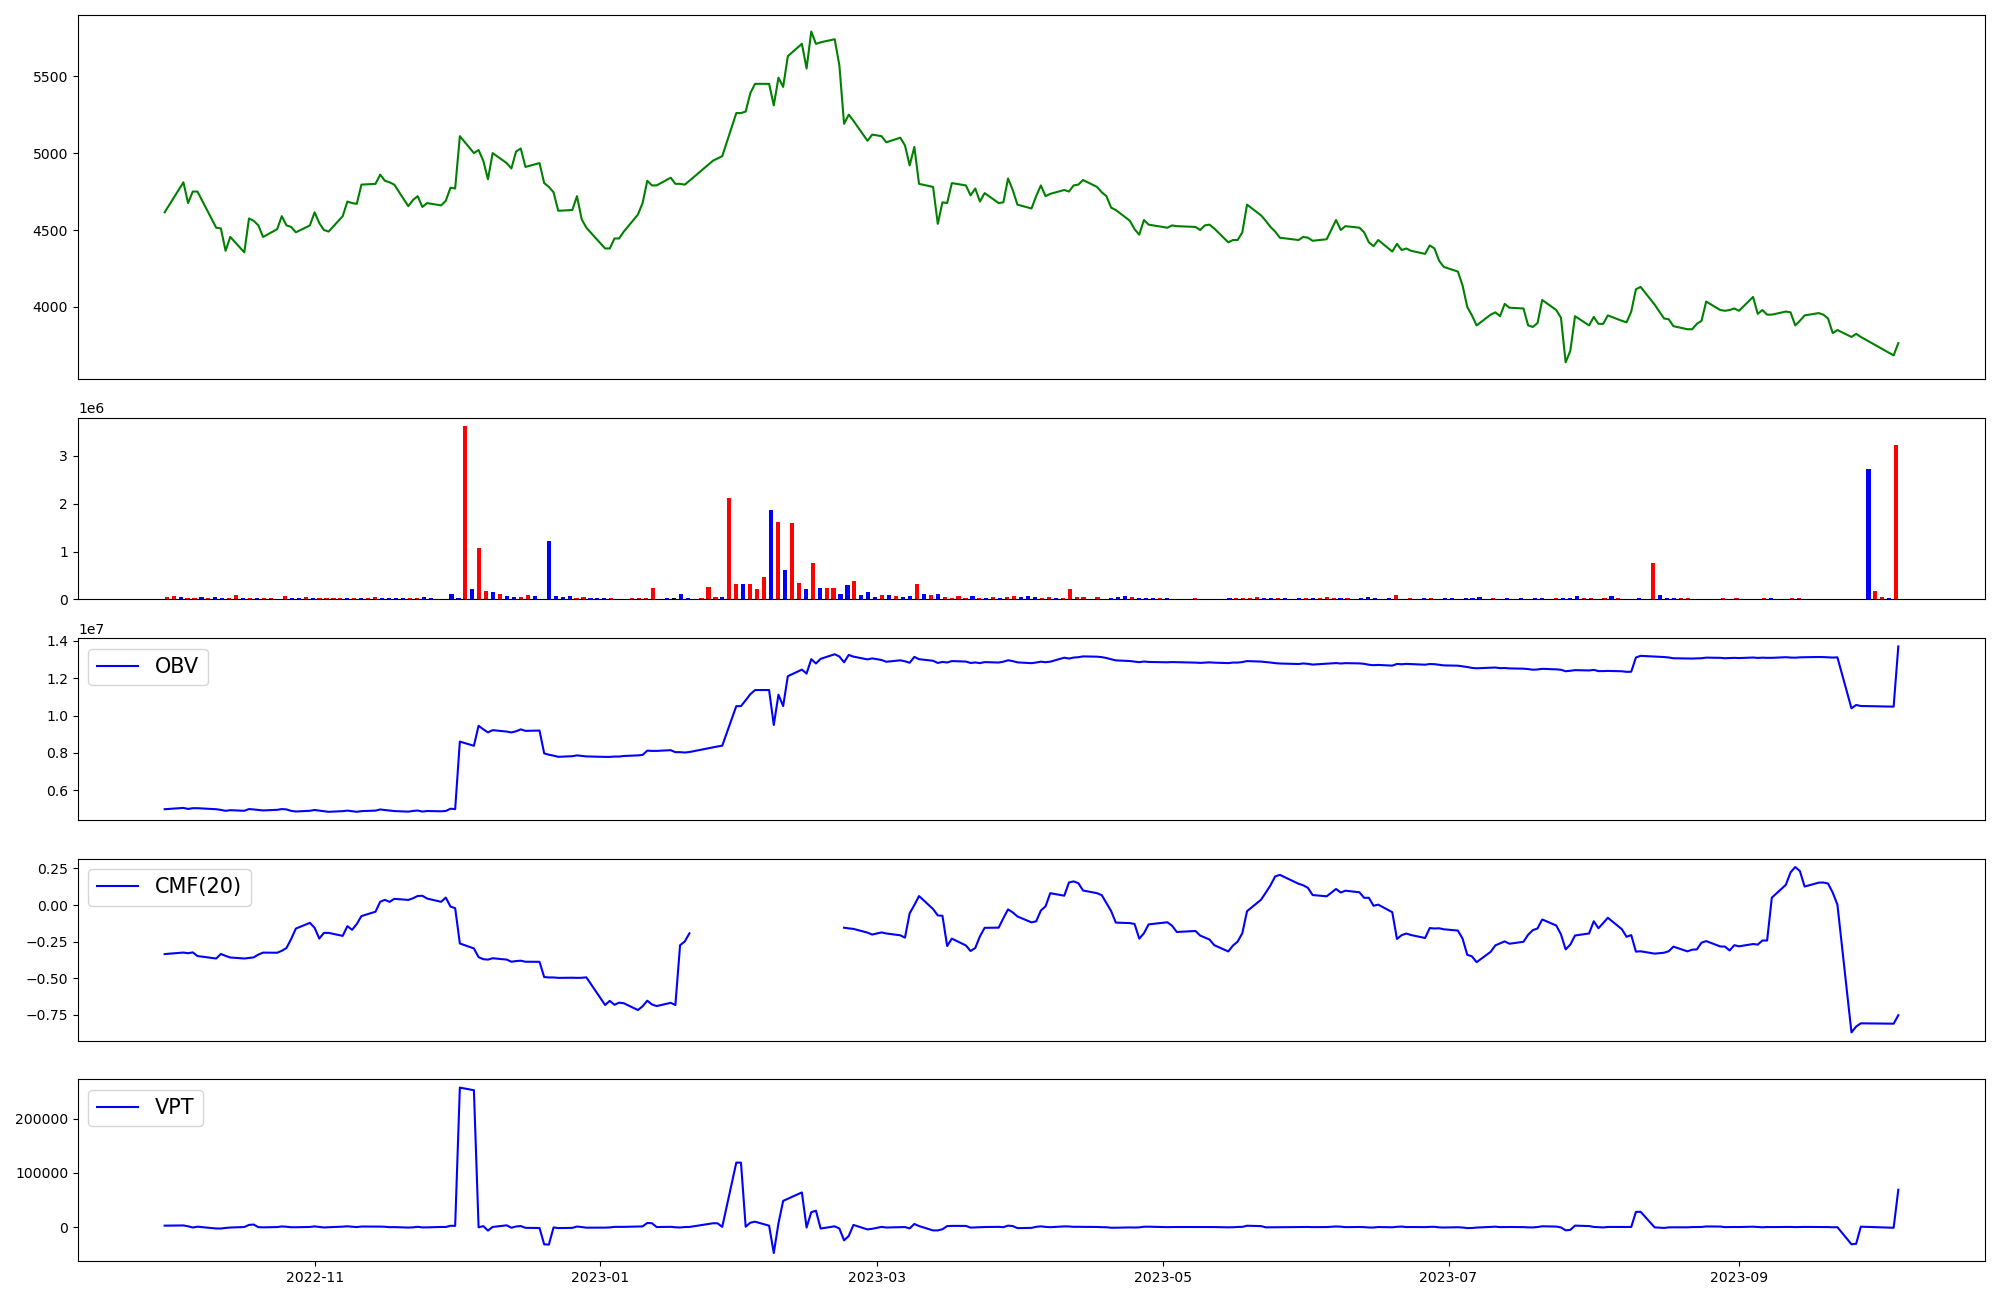Click the 2023-03 x-axis date label
Screen dimensions: 2000x1300
877,1277
